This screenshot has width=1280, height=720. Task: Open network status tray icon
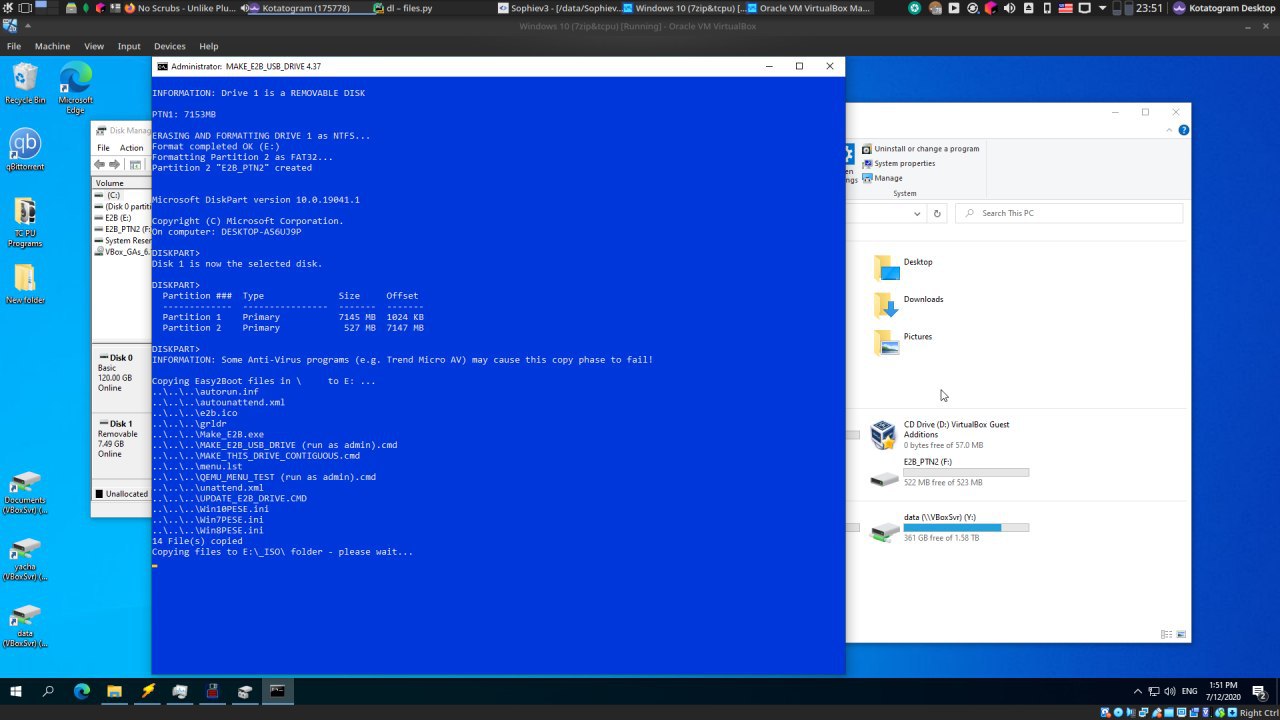click(x=1154, y=691)
